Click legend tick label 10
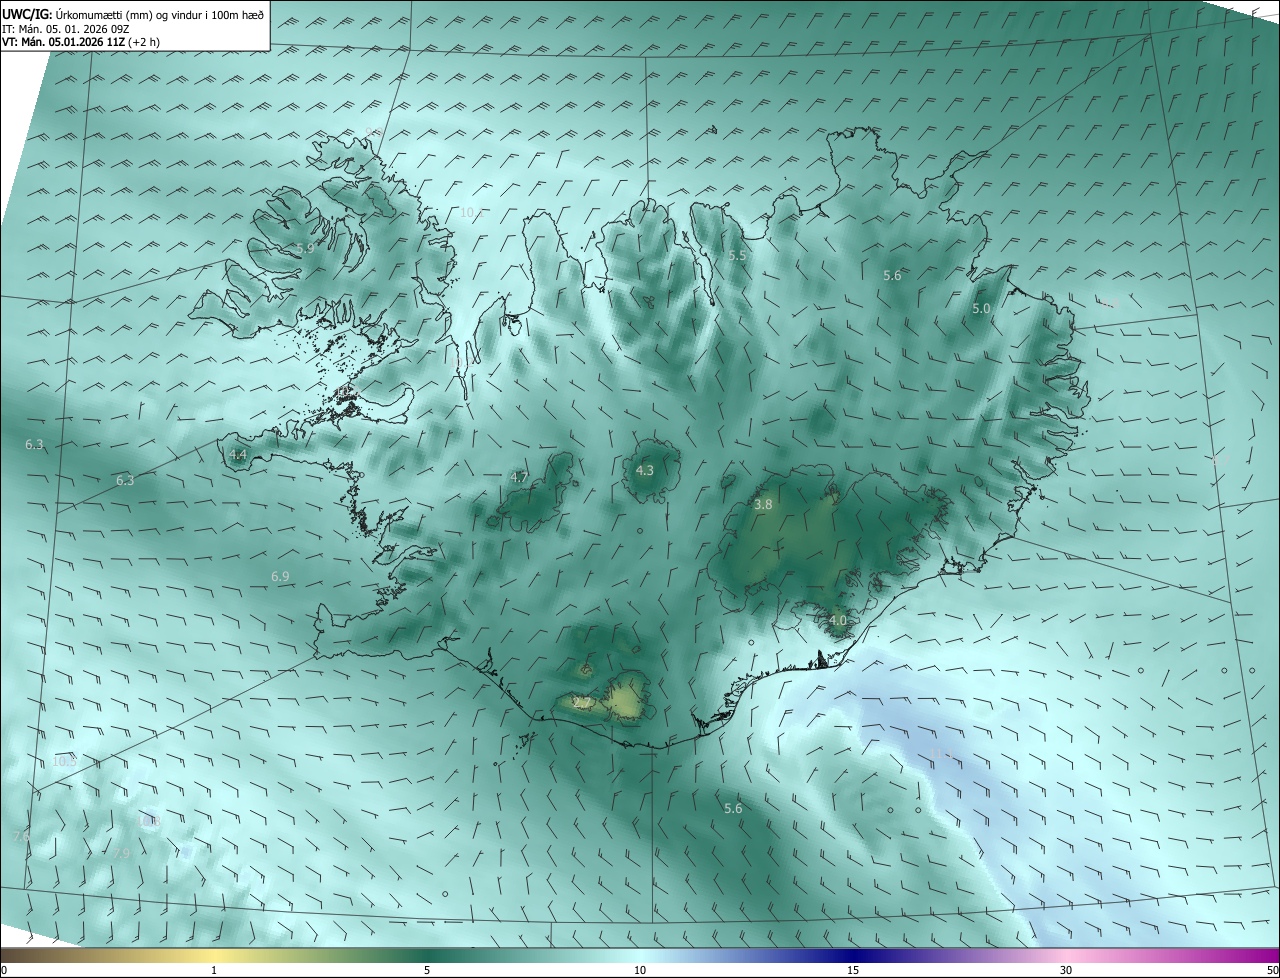The height and width of the screenshot is (978, 1280). coord(640,970)
